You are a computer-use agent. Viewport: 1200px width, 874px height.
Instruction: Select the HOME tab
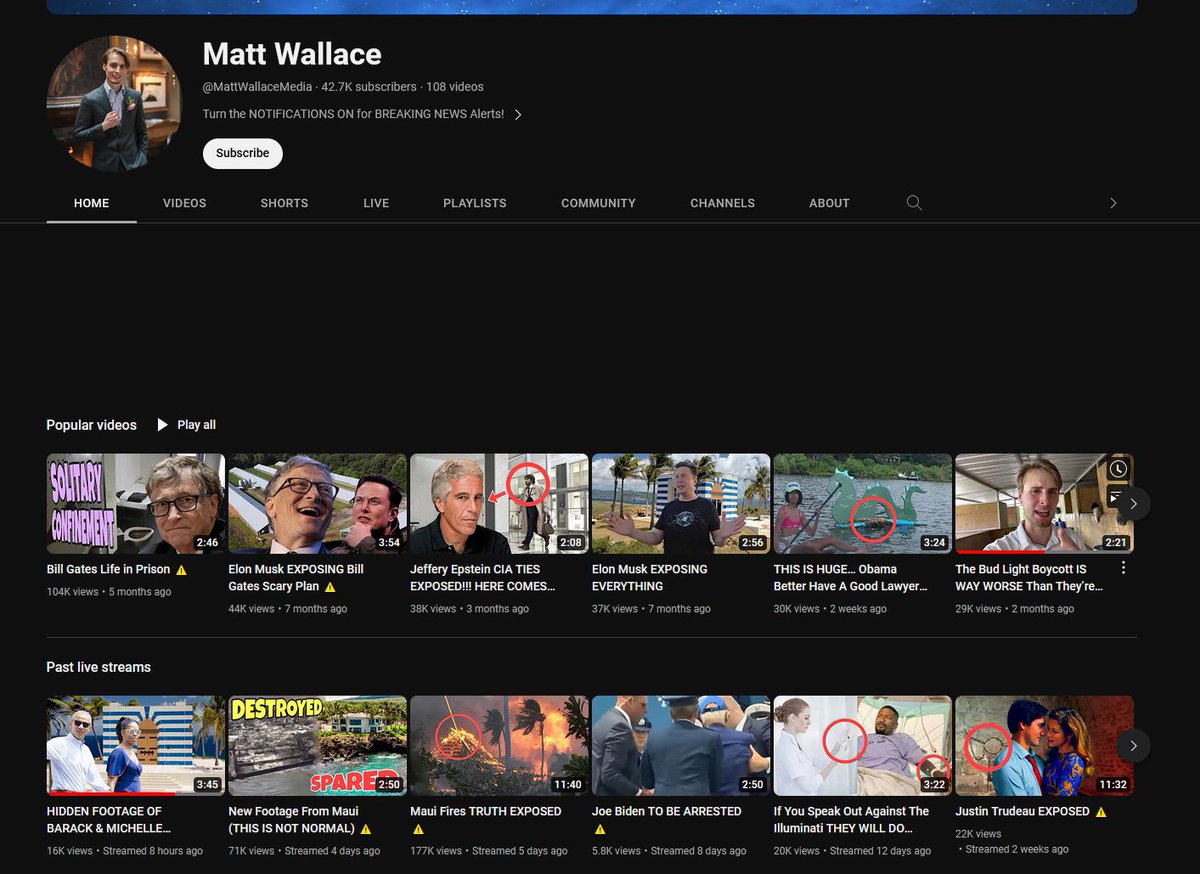coord(91,203)
